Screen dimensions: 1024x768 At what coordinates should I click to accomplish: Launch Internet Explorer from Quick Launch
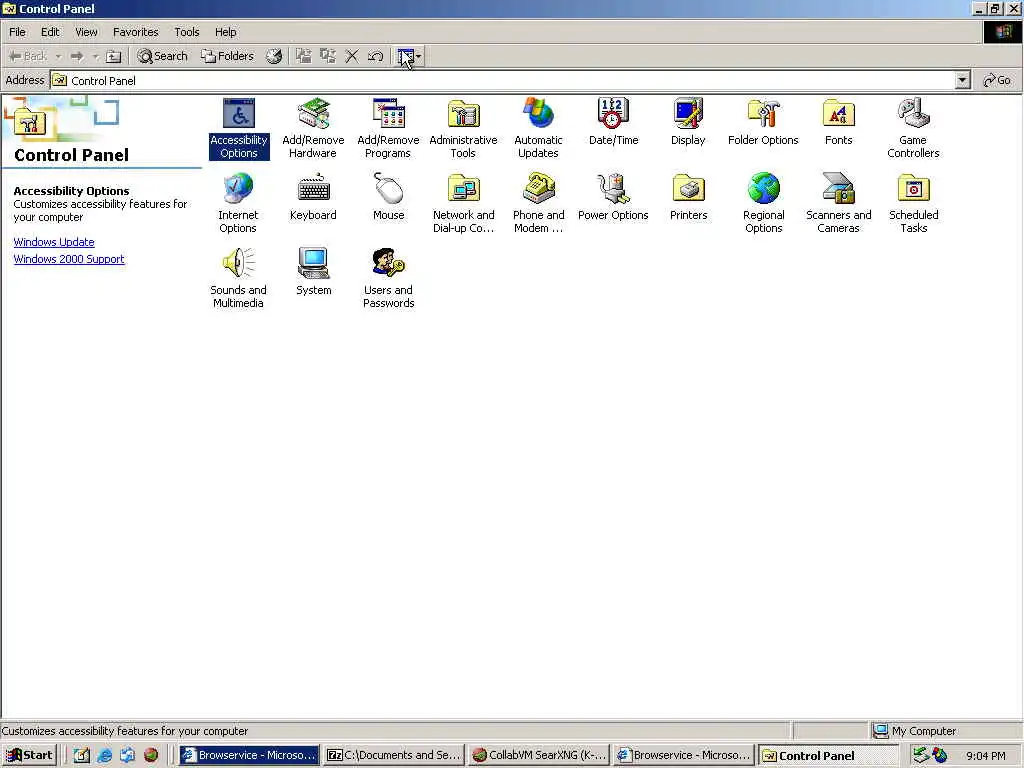(104, 756)
